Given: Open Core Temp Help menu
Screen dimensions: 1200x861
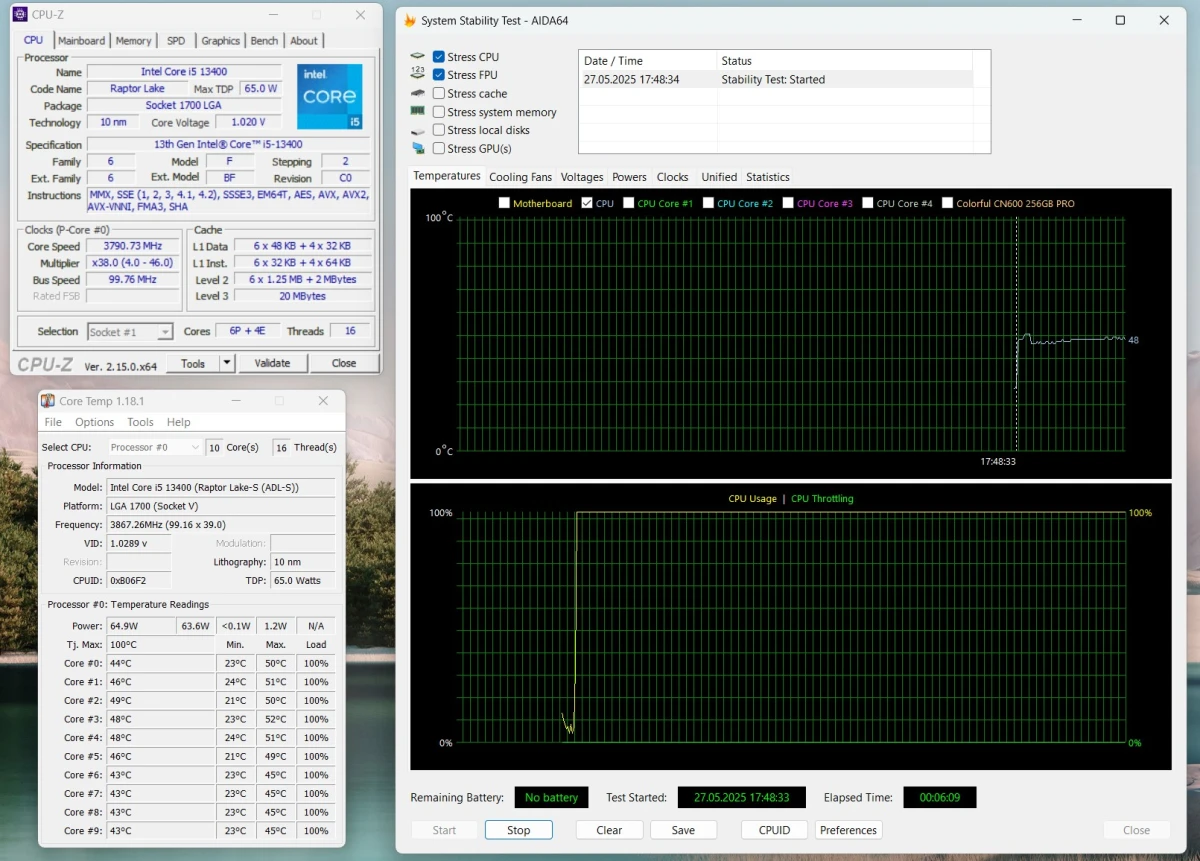Looking at the screenshot, I should click(178, 422).
